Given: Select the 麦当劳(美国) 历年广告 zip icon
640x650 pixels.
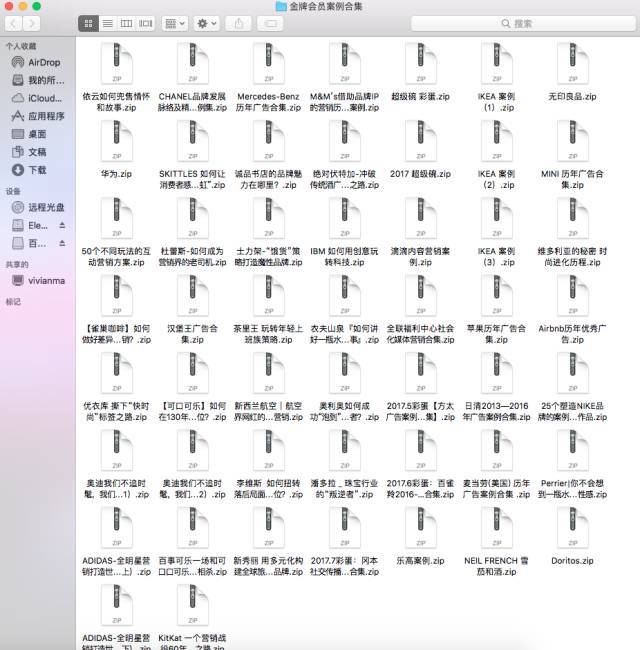Looking at the screenshot, I should pyautogui.click(x=497, y=451).
